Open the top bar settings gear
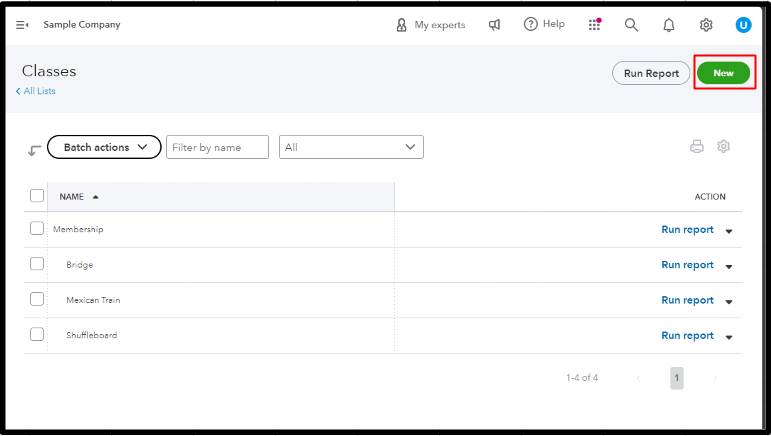Image resolution: width=771 pixels, height=436 pixels. point(706,25)
